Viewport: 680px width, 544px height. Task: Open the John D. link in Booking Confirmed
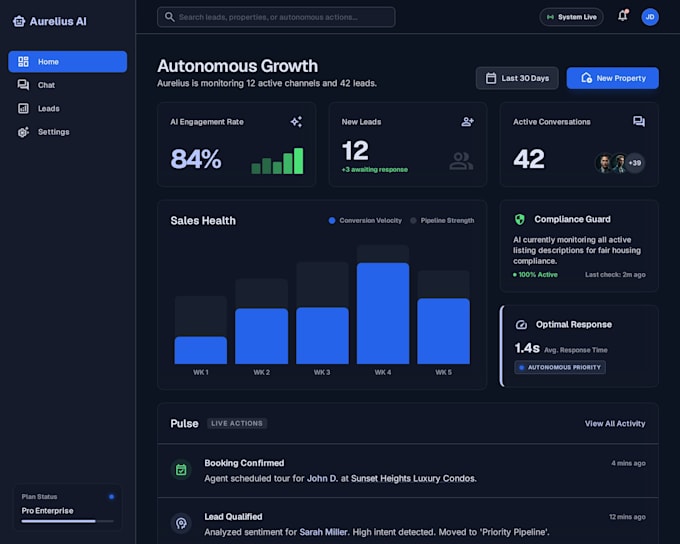(322, 478)
